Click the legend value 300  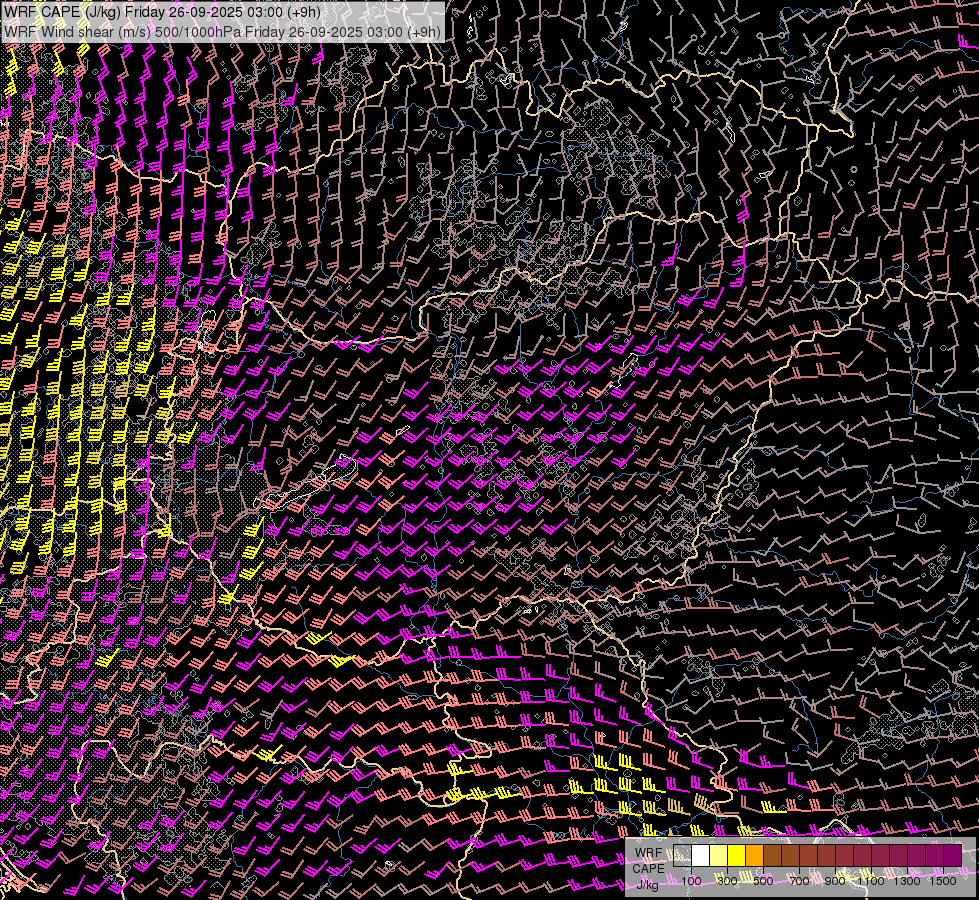[727, 881]
